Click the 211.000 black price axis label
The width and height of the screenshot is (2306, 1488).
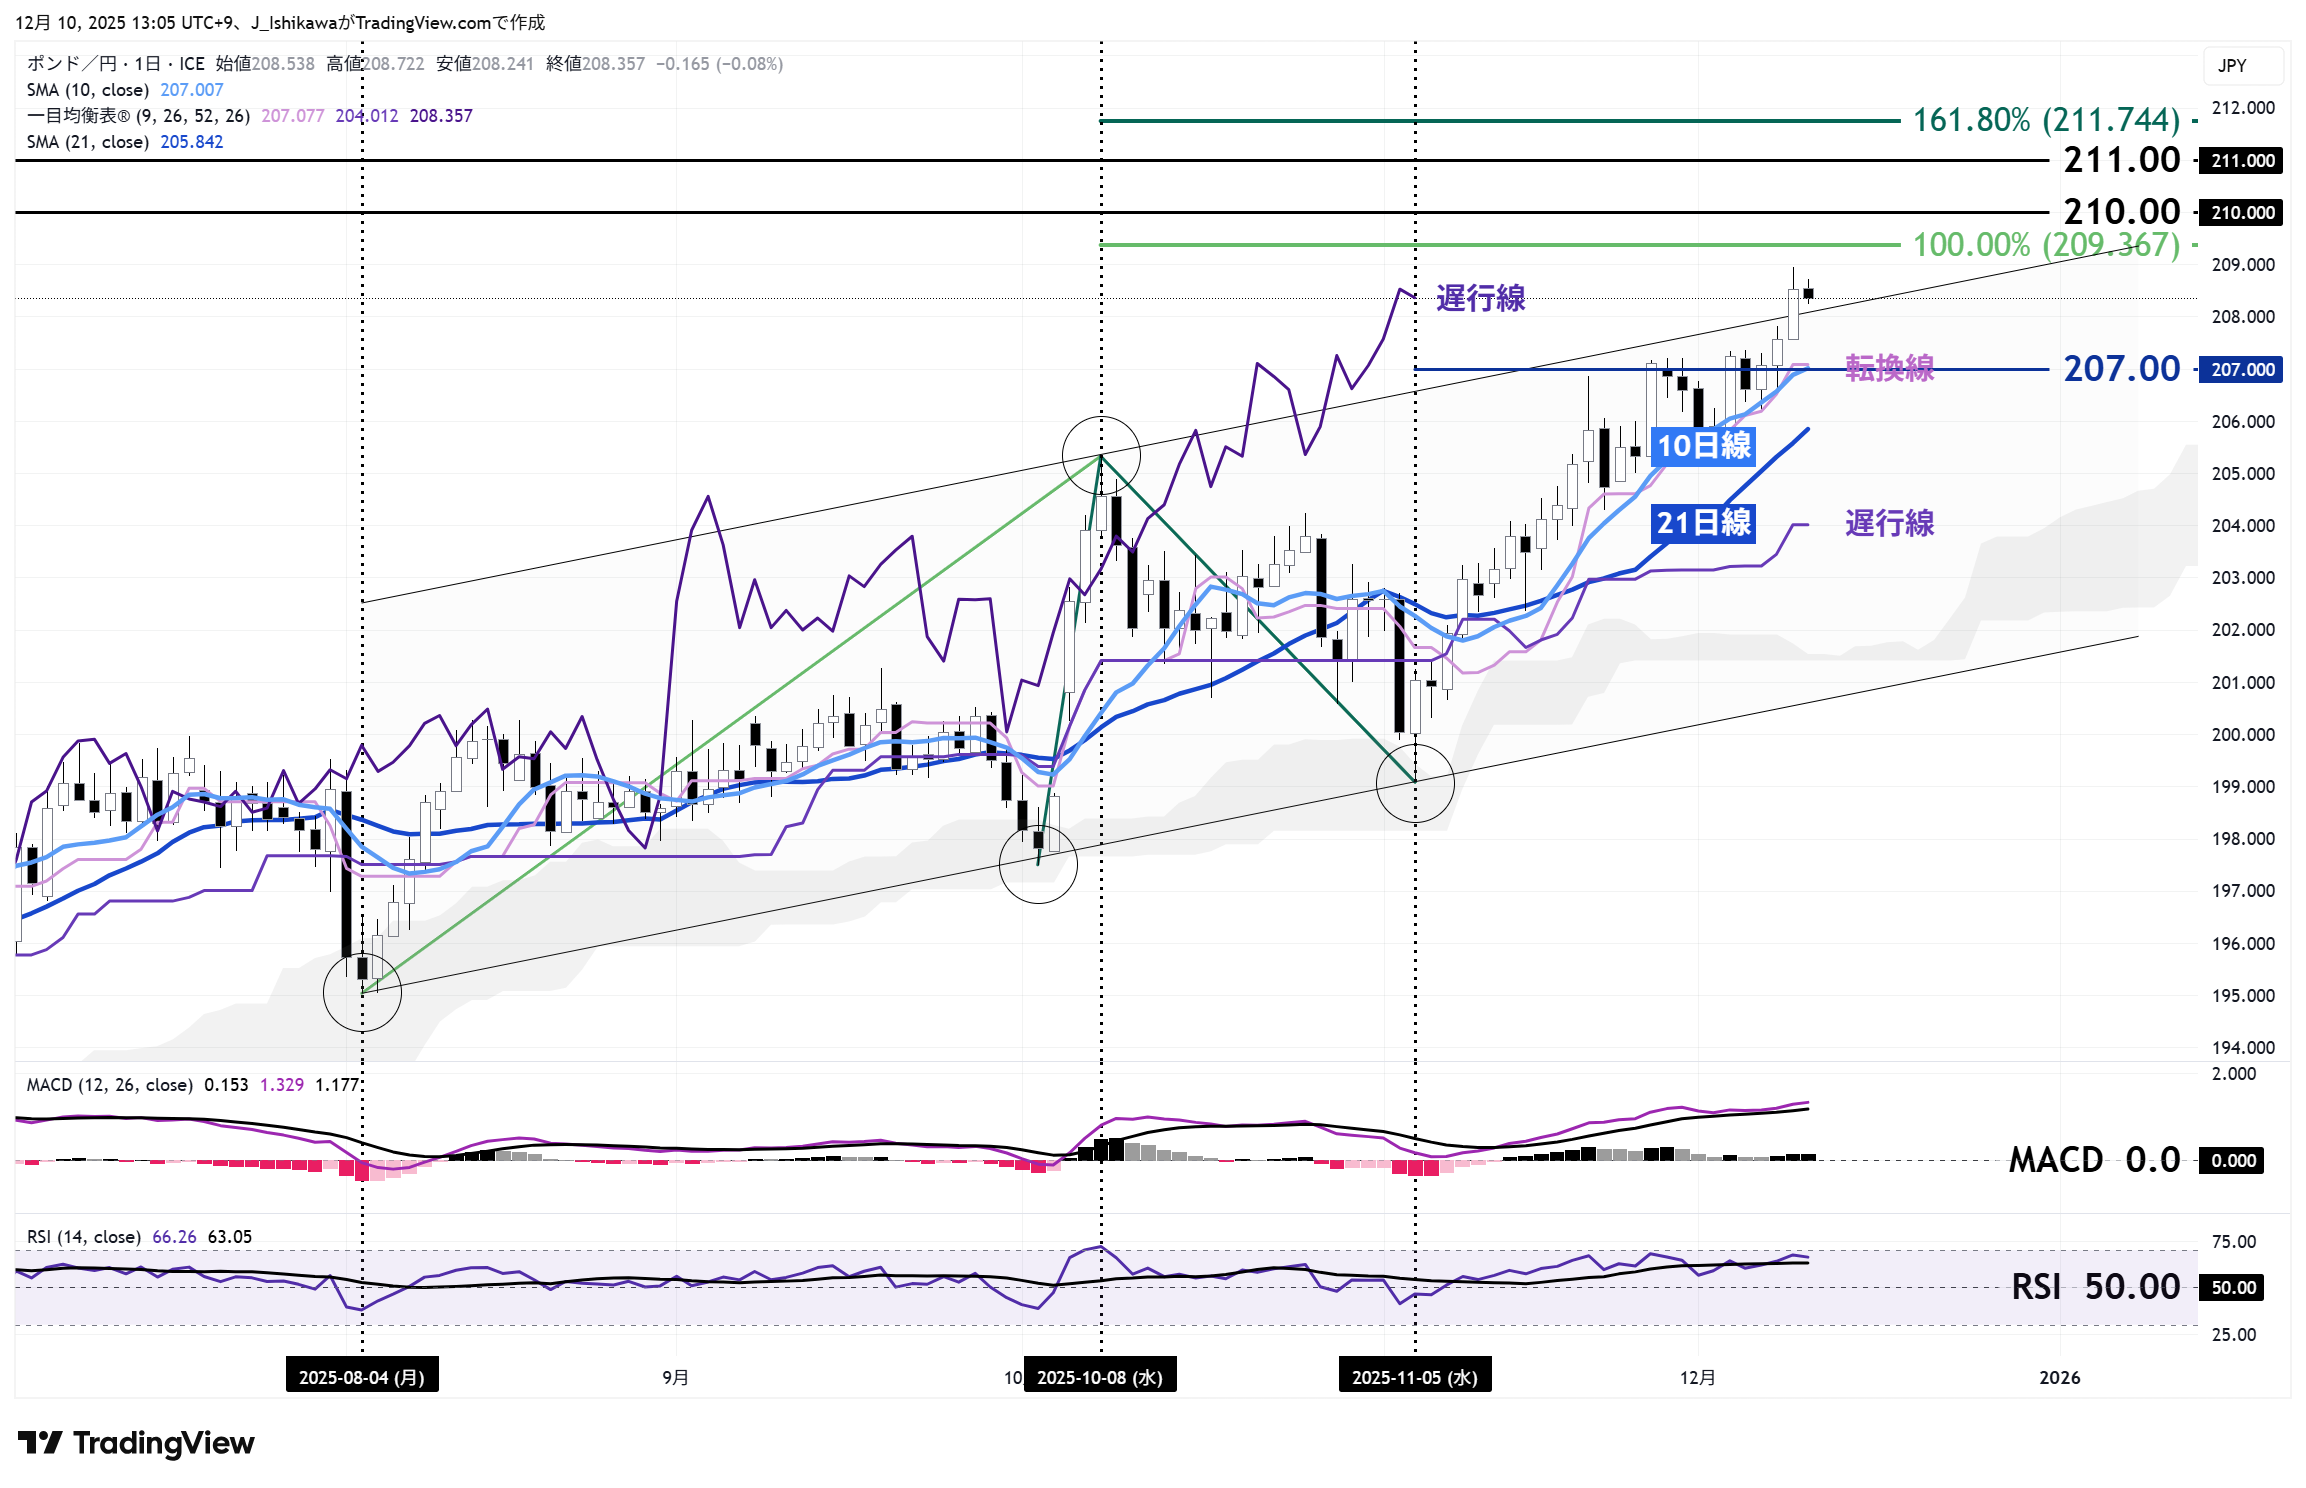pyautogui.click(x=2242, y=161)
